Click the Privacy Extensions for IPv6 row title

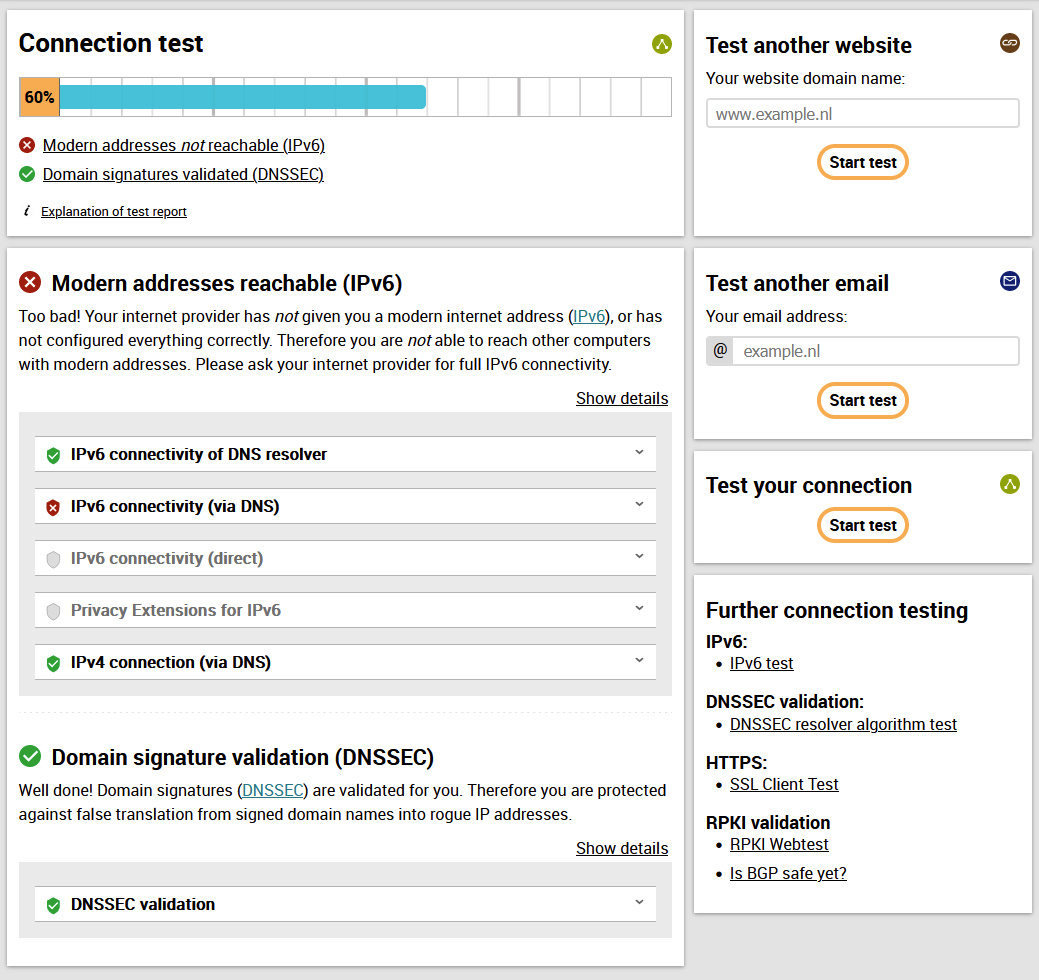coord(176,610)
